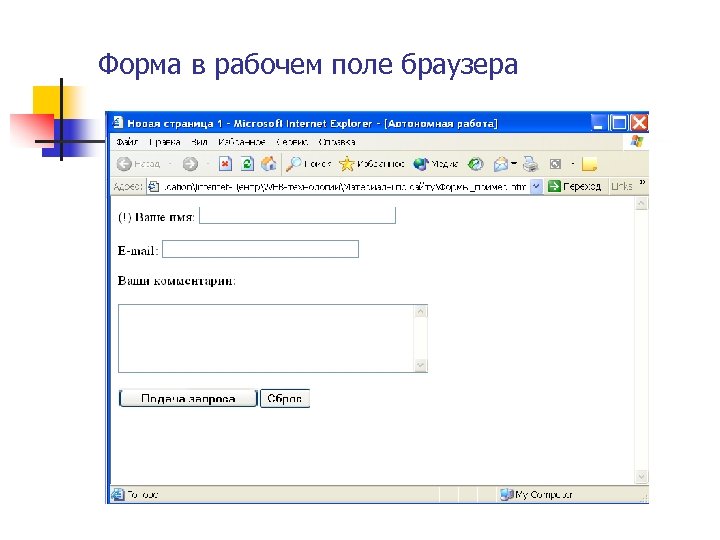The width and height of the screenshot is (720, 540).
Task: Open the Forward button history dropdown arrow
Action: [208, 164]
